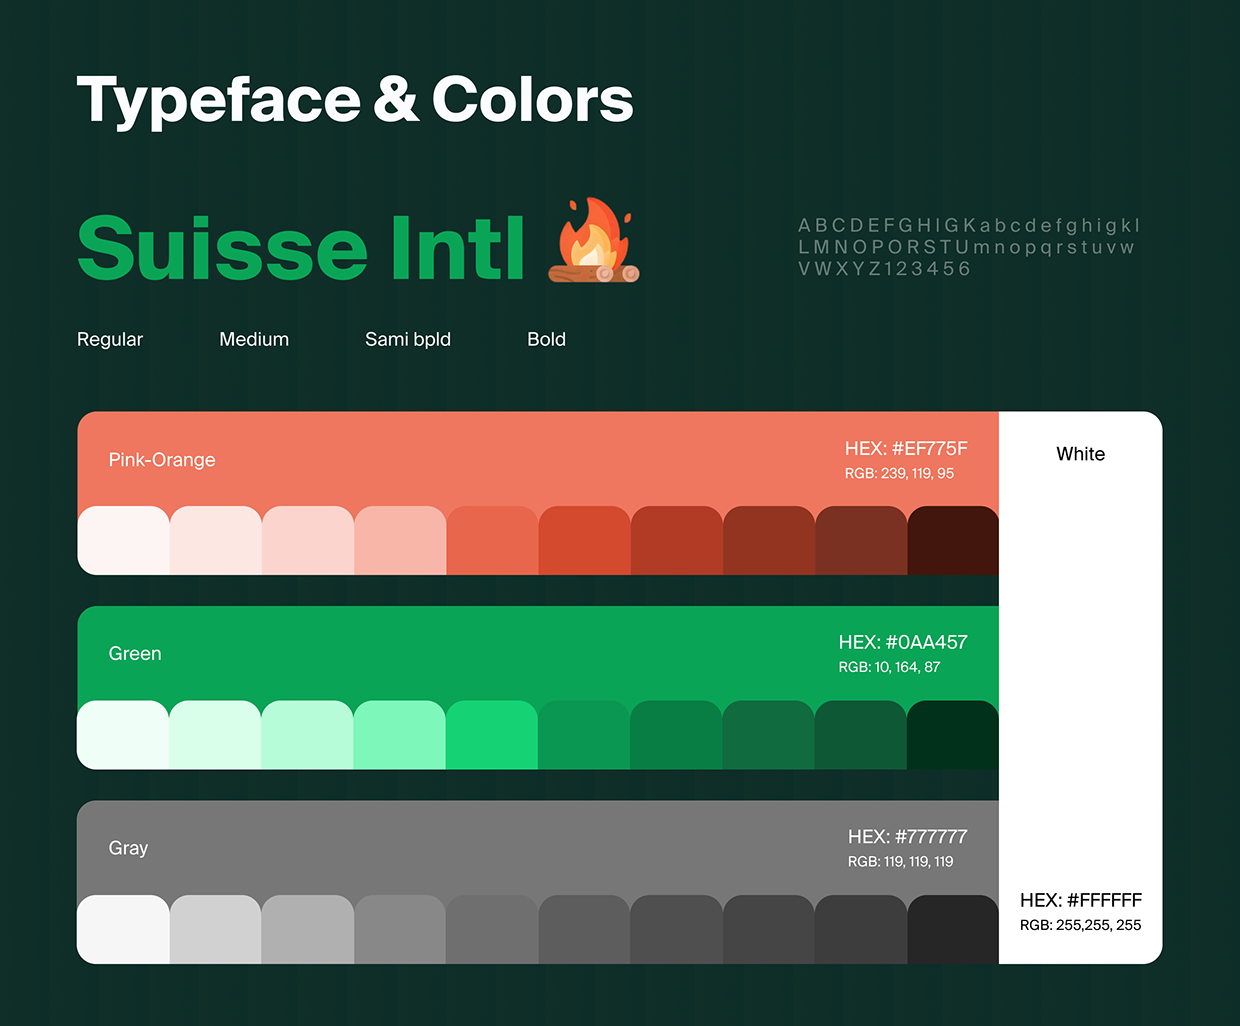This screenshot has height=1026, width=1240.
Task: Click the HEX: #777777 value
Action: (908, 836)
